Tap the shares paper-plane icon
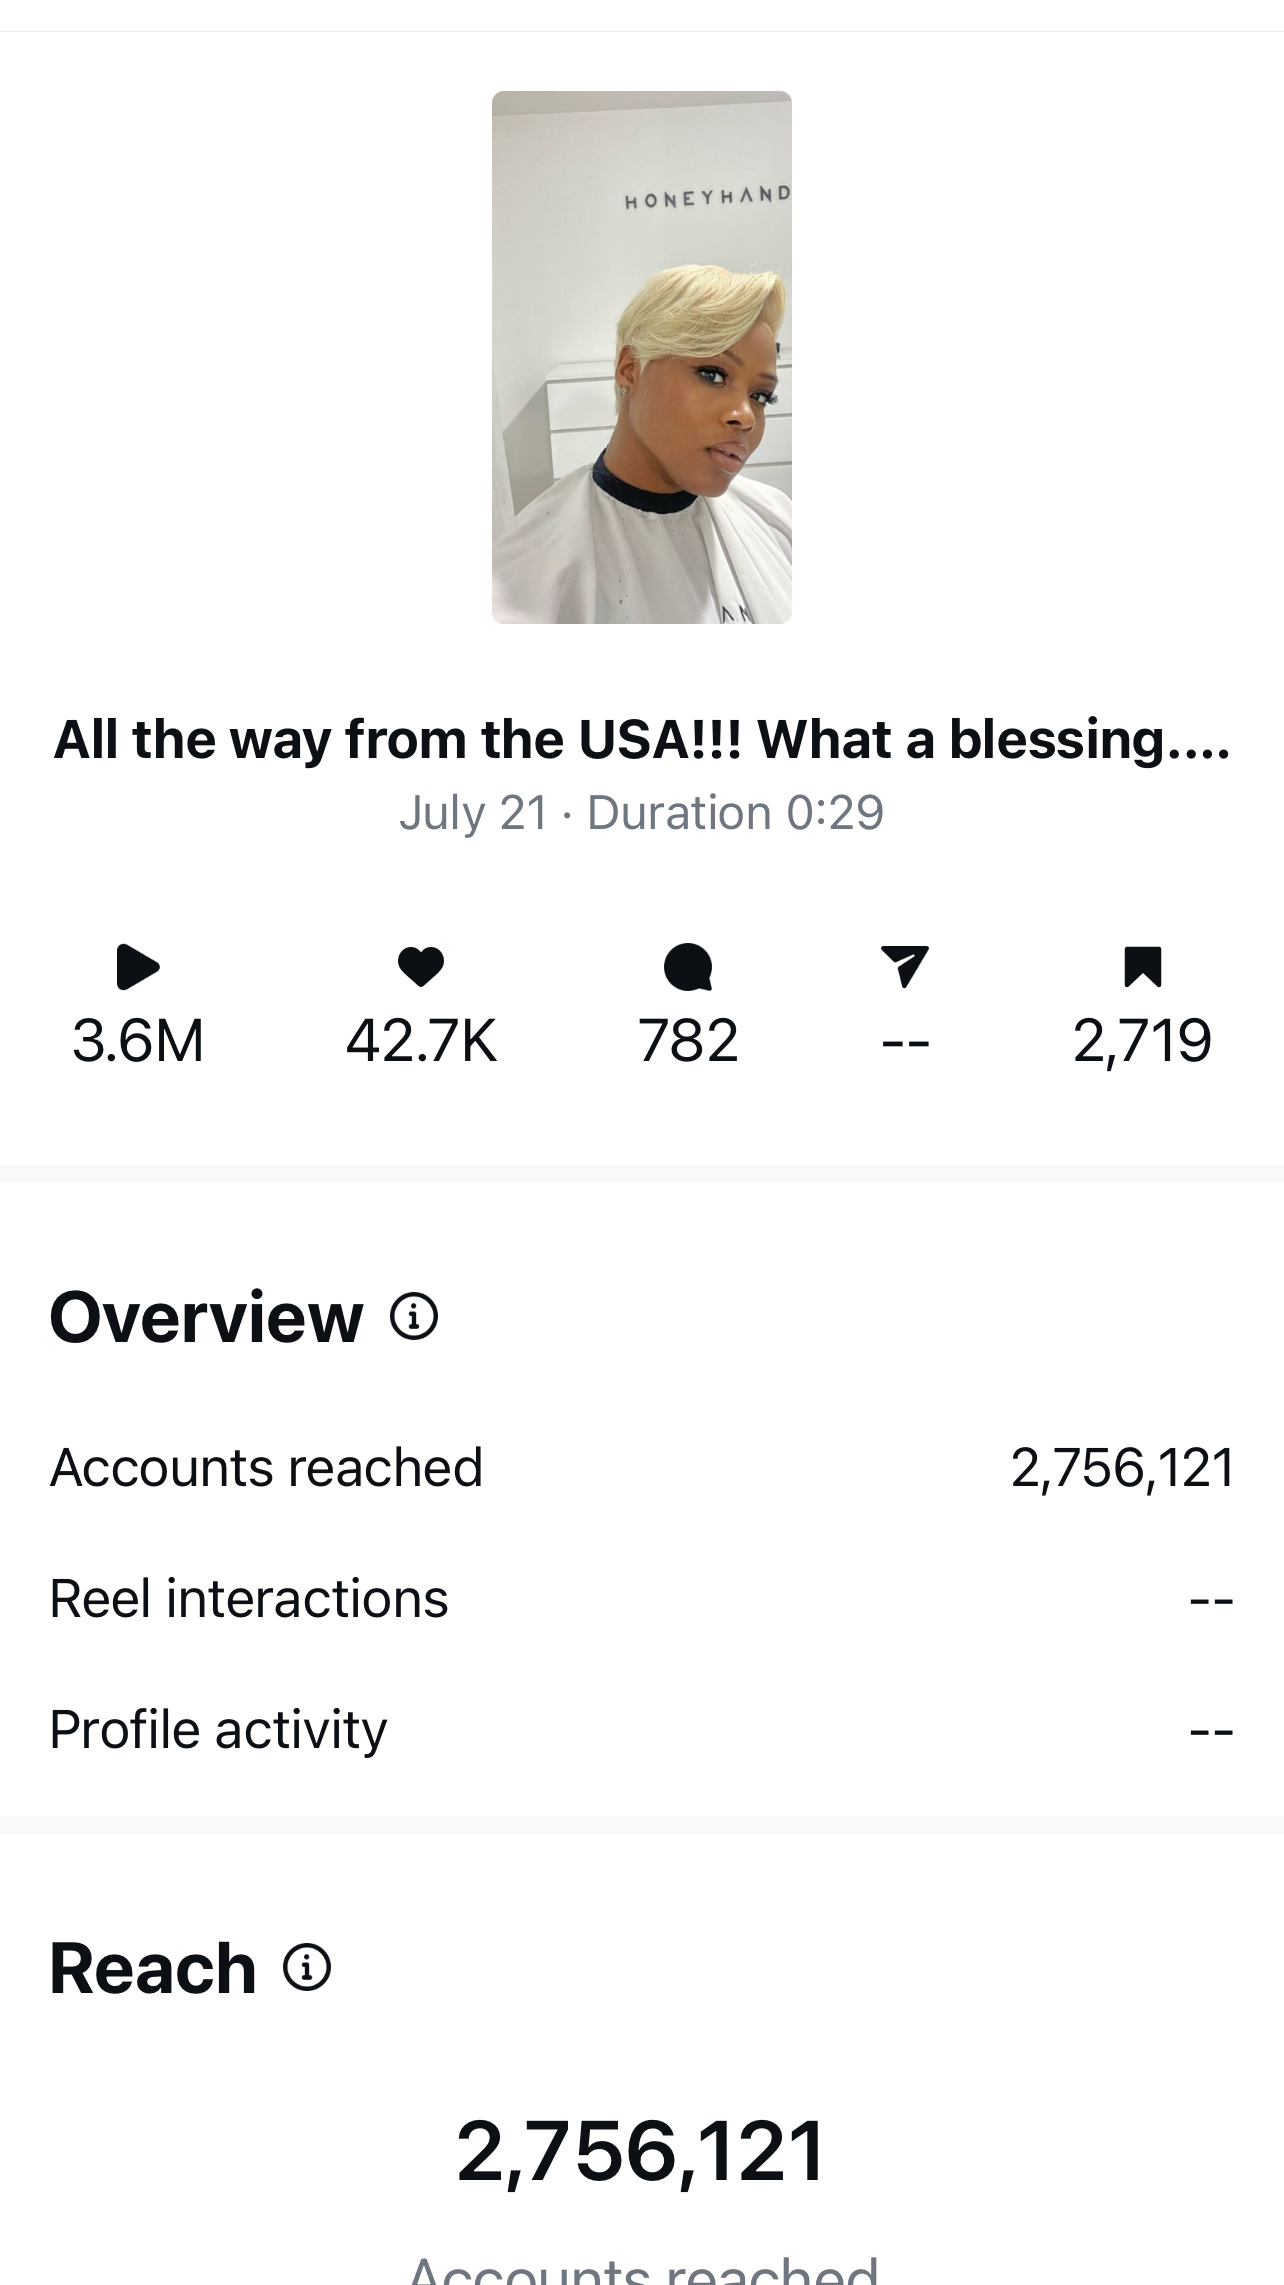The height and width of the screenshot is (2285, 1284). pyautogui.click(x=905, y=967)
